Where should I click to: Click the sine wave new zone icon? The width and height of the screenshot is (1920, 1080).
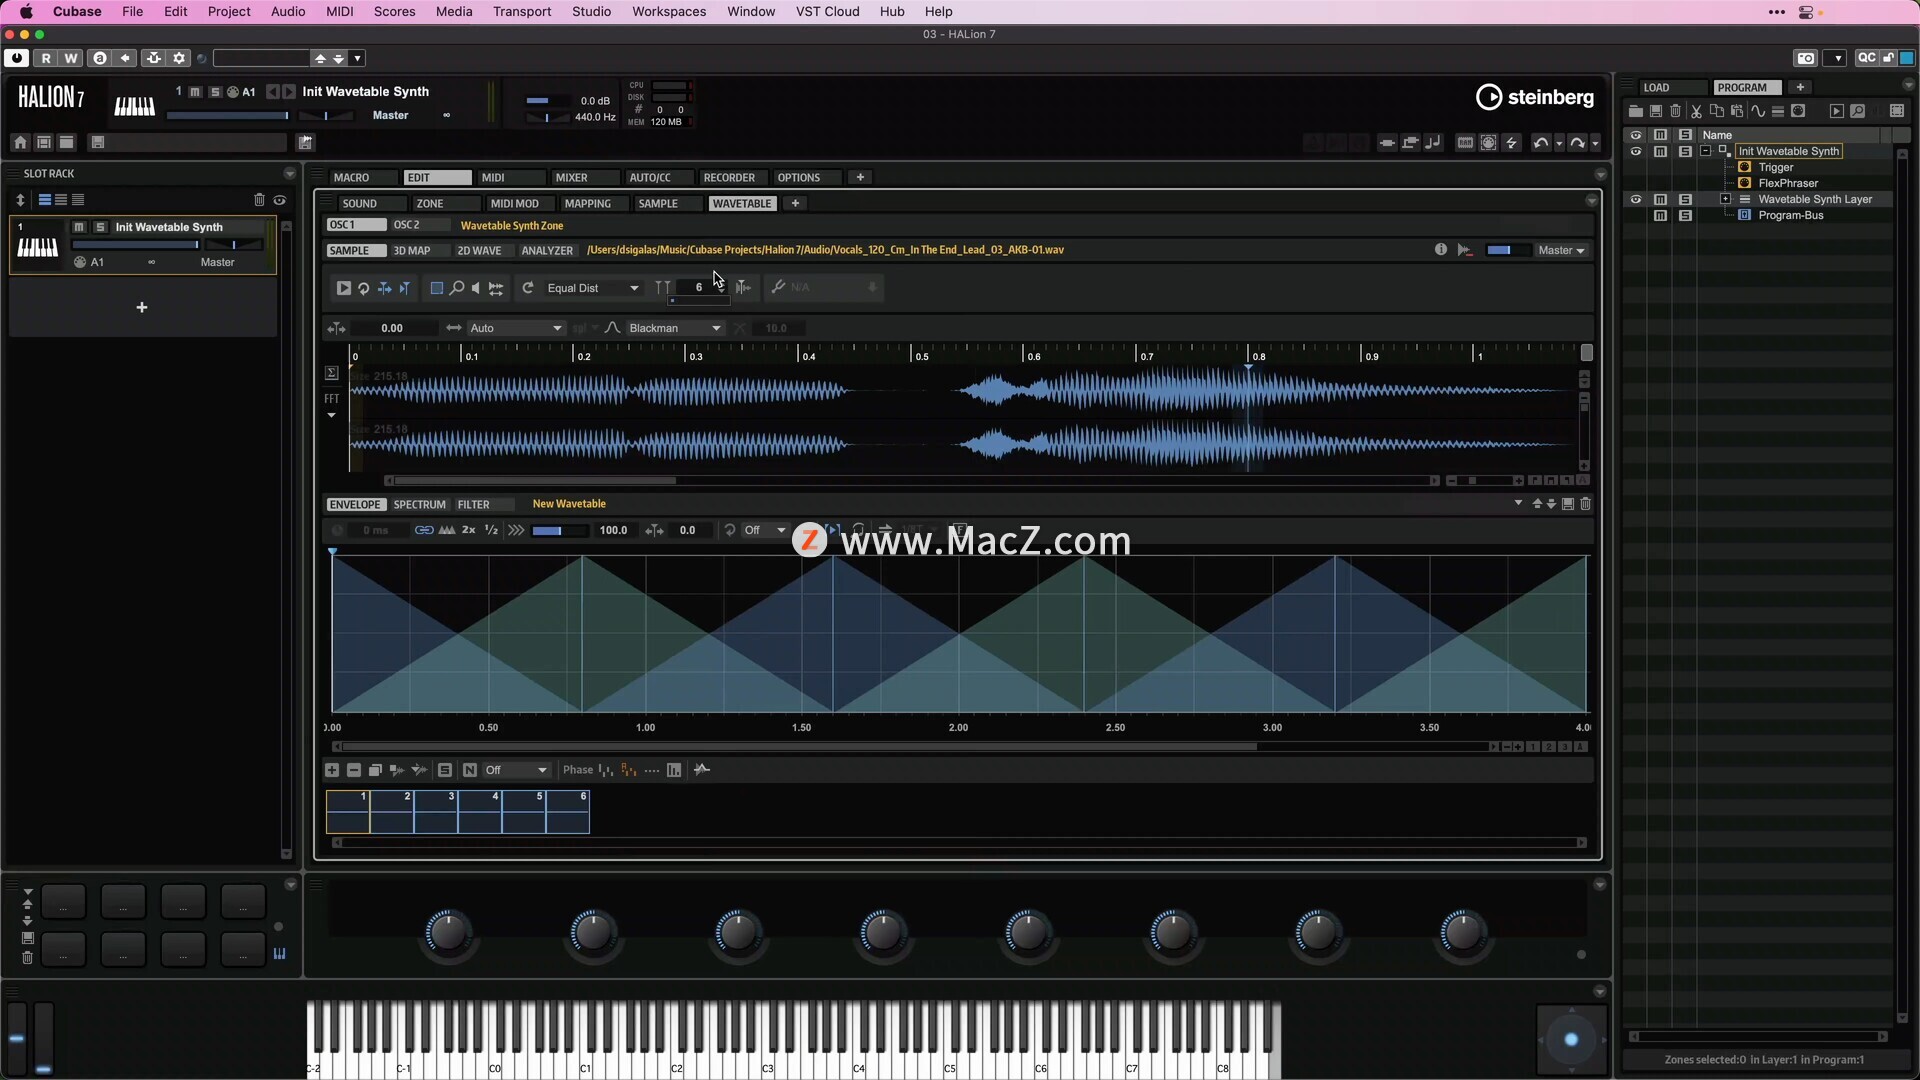(1758, 111)
